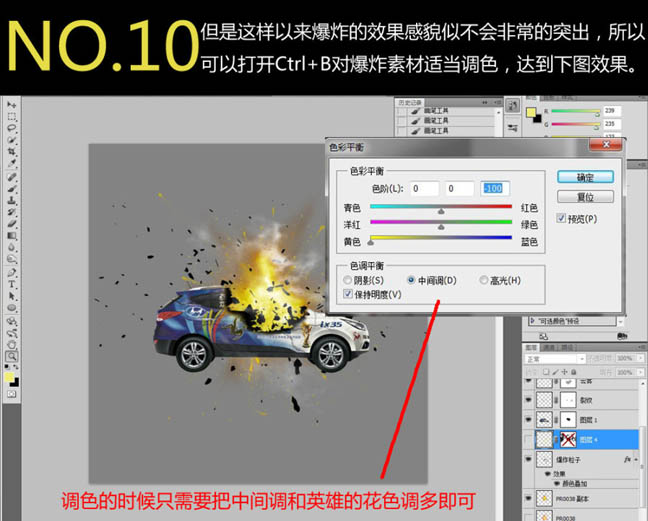
Task: Open the history panel flyout menu
Action: tap(497, 102)
